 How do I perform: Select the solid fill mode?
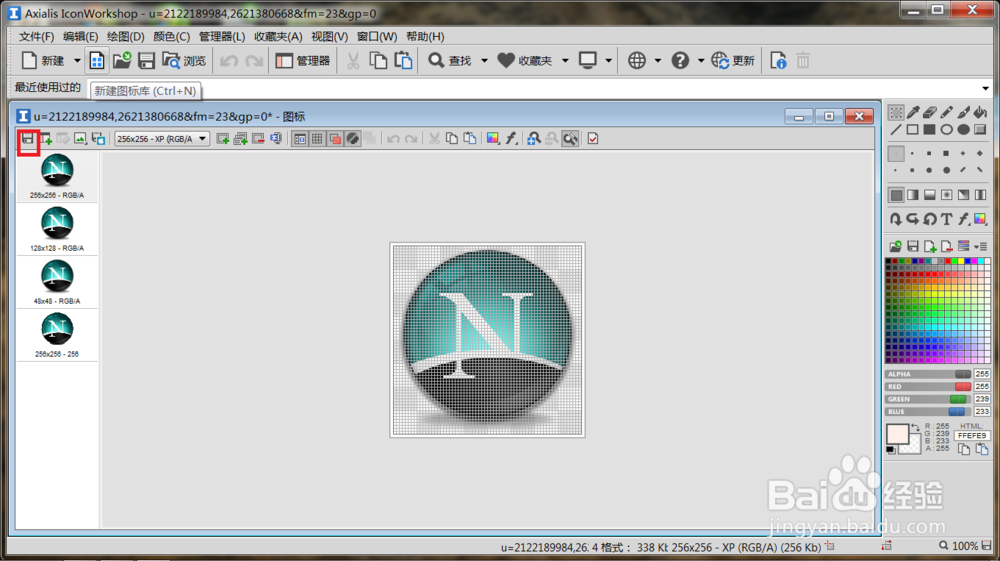896,194
